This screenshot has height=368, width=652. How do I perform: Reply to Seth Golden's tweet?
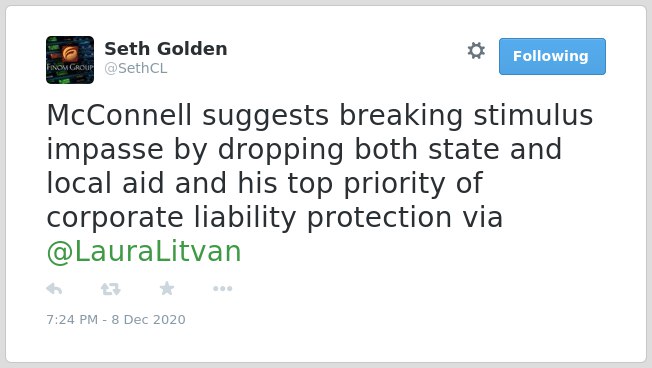coord(54,289)
